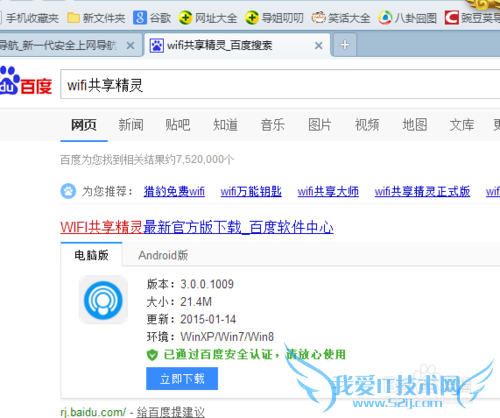Open the 八卦囧图 bookmark
This screenshot has height=418, width=500.
(408, 18)
